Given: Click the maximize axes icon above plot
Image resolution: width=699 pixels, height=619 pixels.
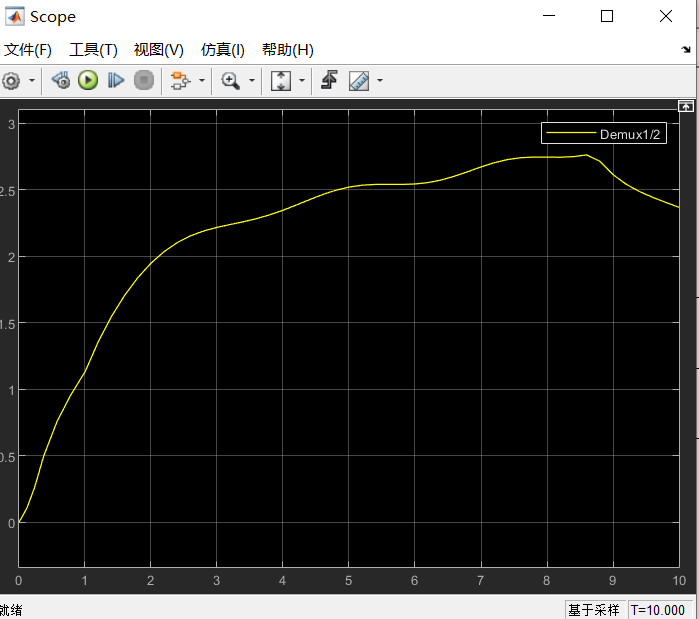Looking at the screenshot, I should point(686,106).
